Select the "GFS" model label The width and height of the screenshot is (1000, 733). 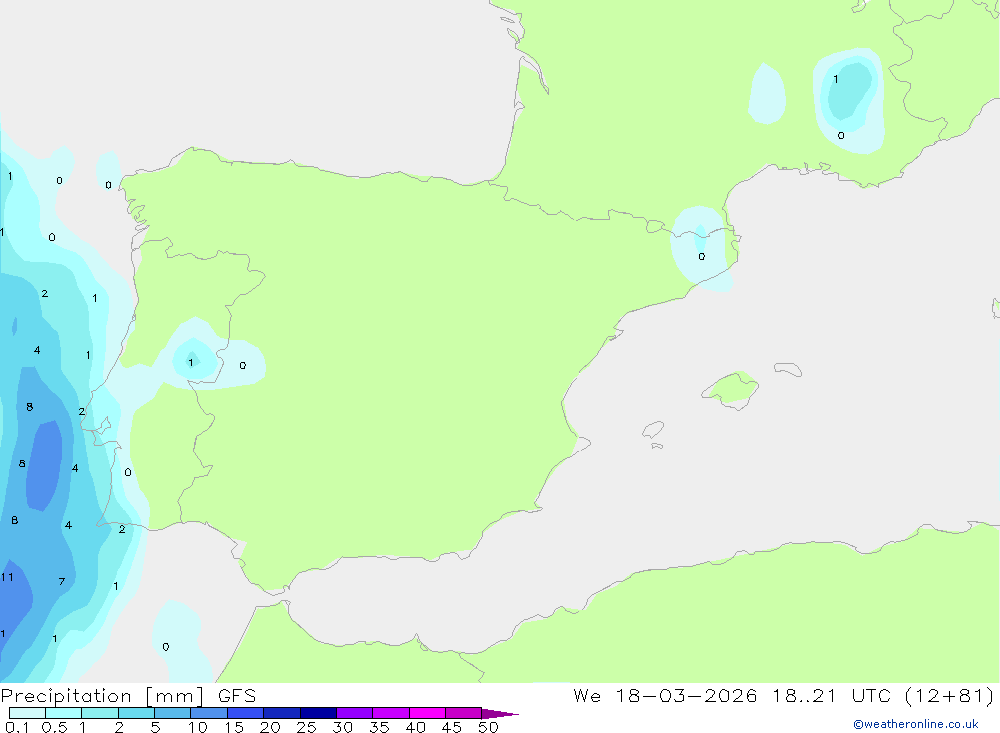tap(237, 696)
